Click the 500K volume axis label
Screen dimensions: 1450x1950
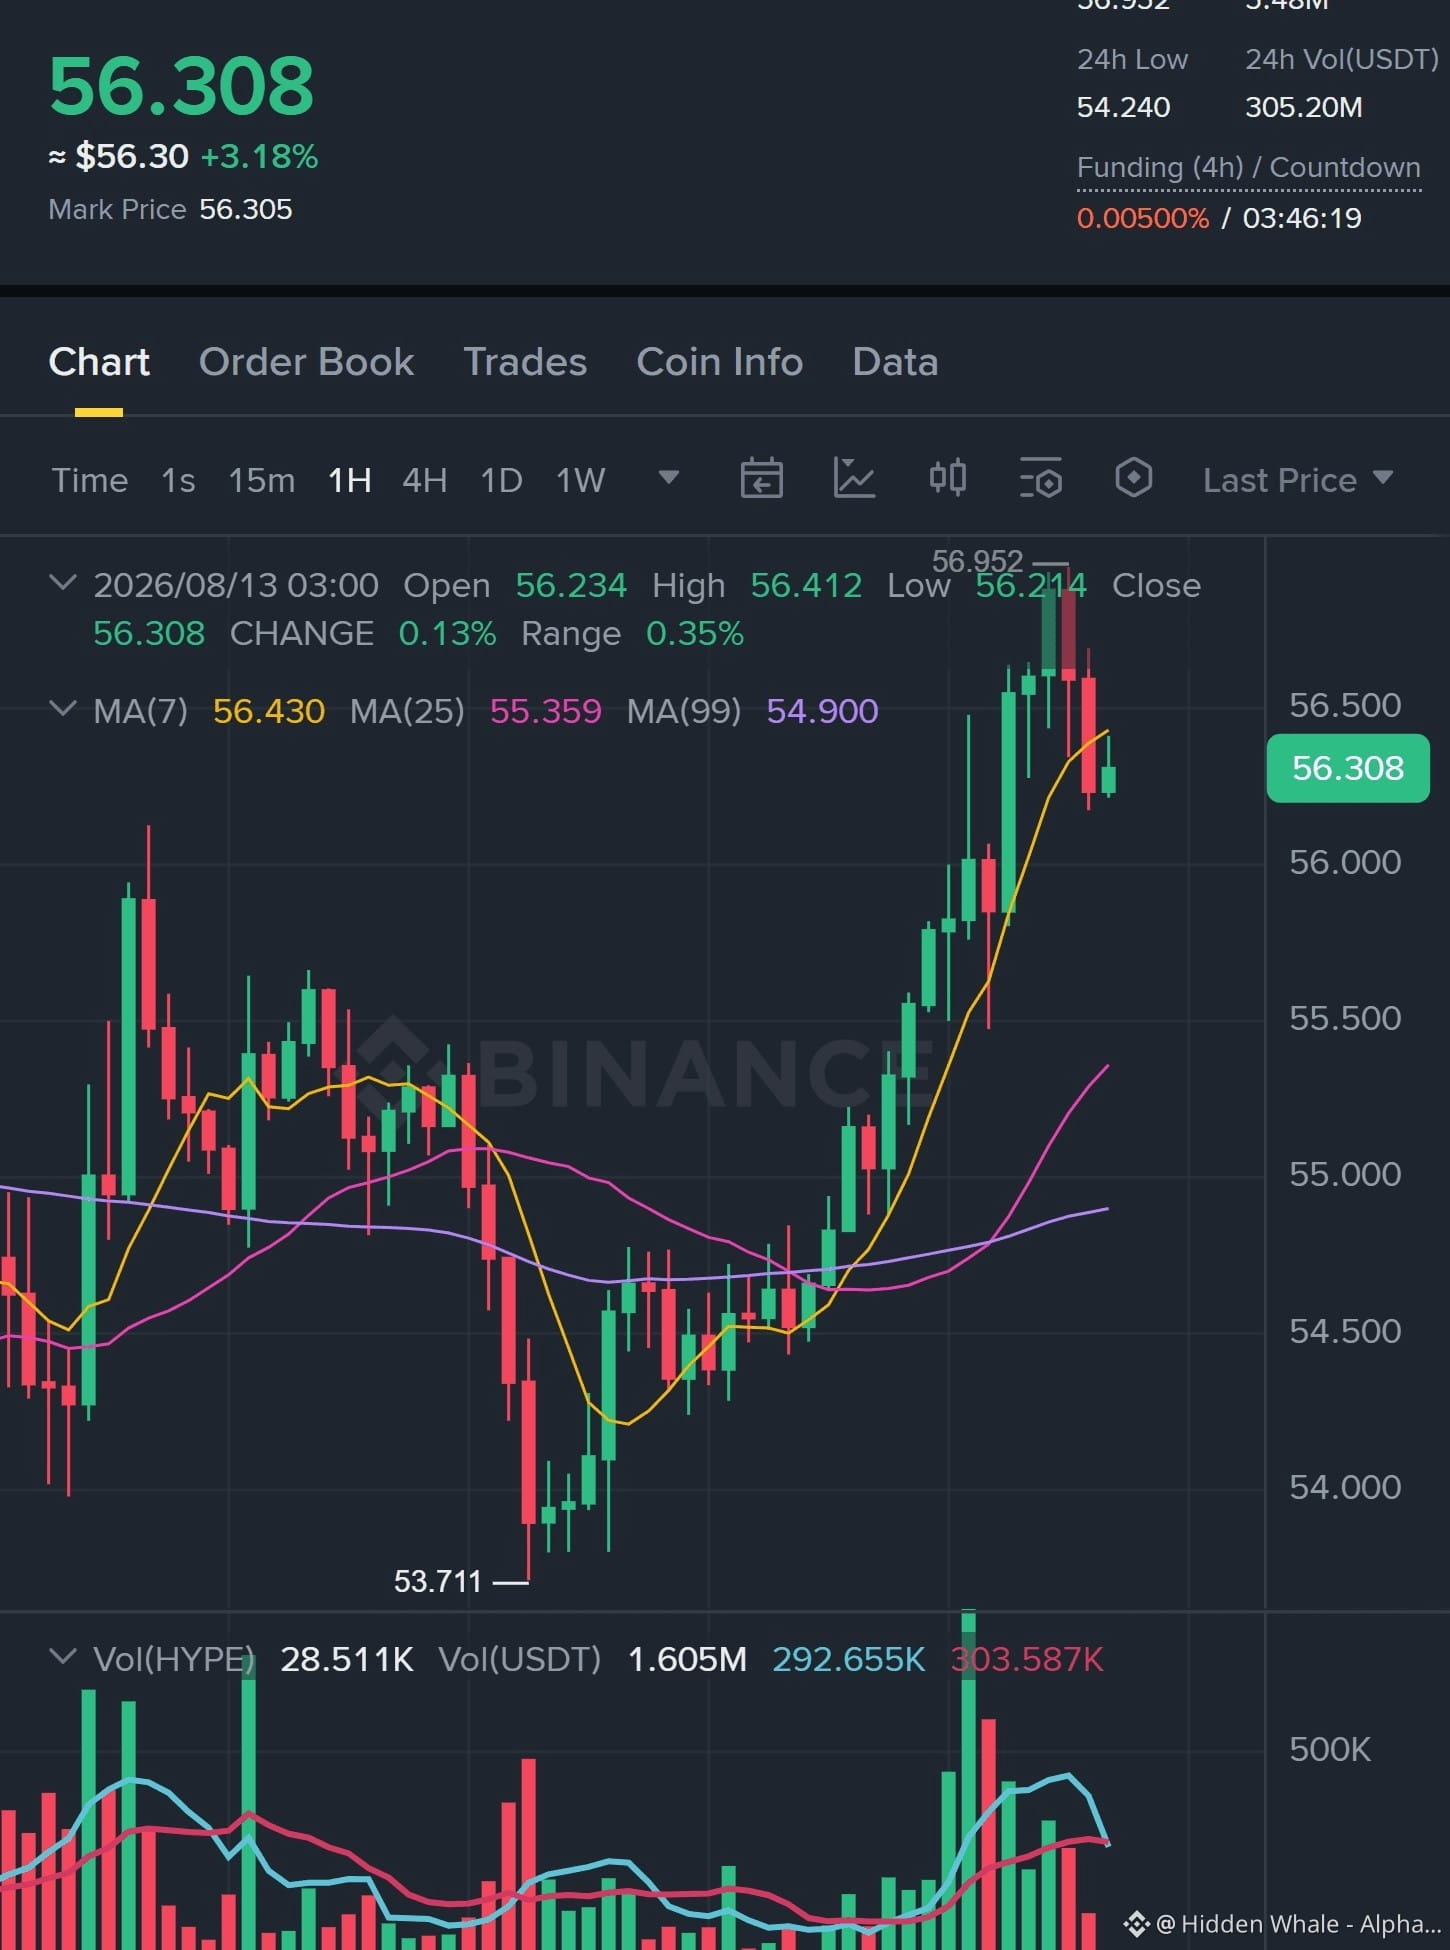pyautogui.click(x=1330, y=1749)
